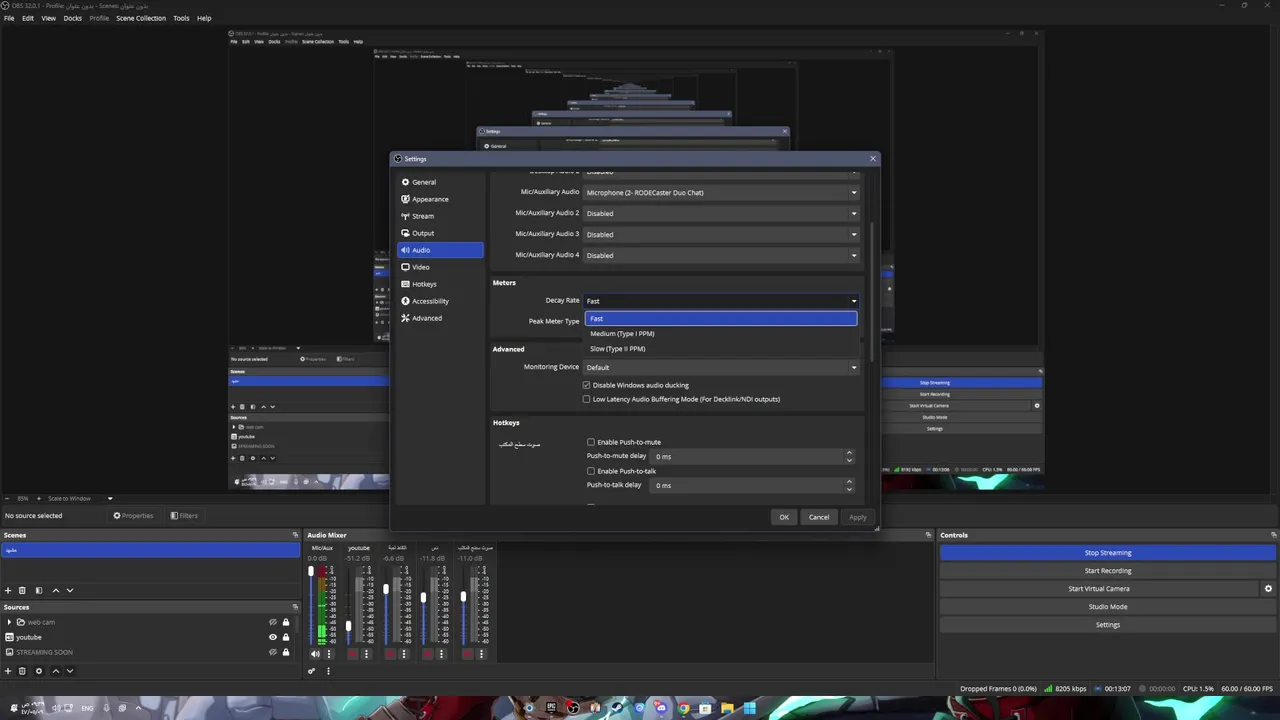
Task: Pop out the Audio Mixer dock
Action: [928, 535]
